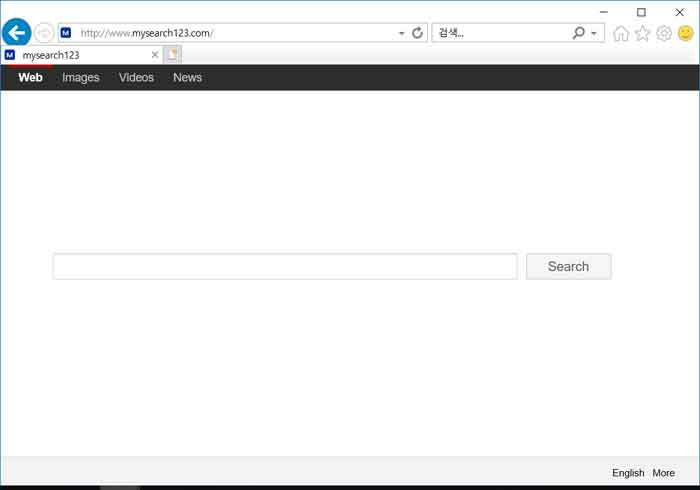Close the mysearch123 tab
This screenshot has height=490, width=700.
pos(155,55)
